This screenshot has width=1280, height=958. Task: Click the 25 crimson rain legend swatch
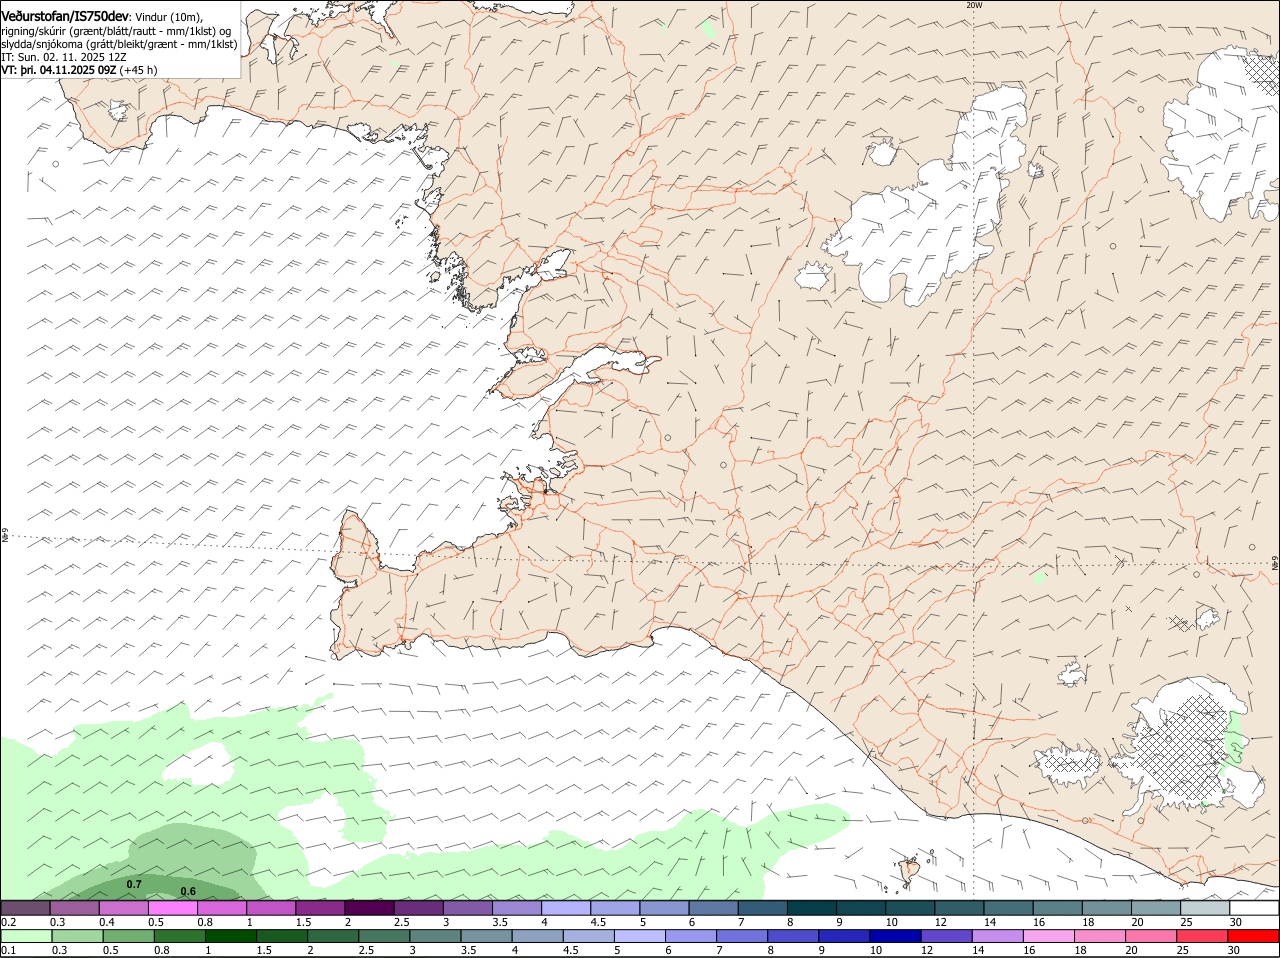[x=1202, y=936]
